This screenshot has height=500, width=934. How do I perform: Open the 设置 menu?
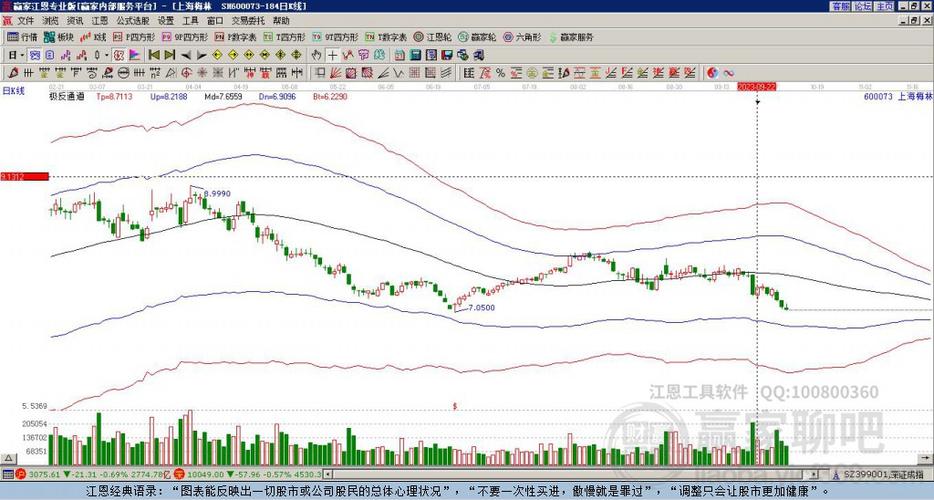(166, 21)
